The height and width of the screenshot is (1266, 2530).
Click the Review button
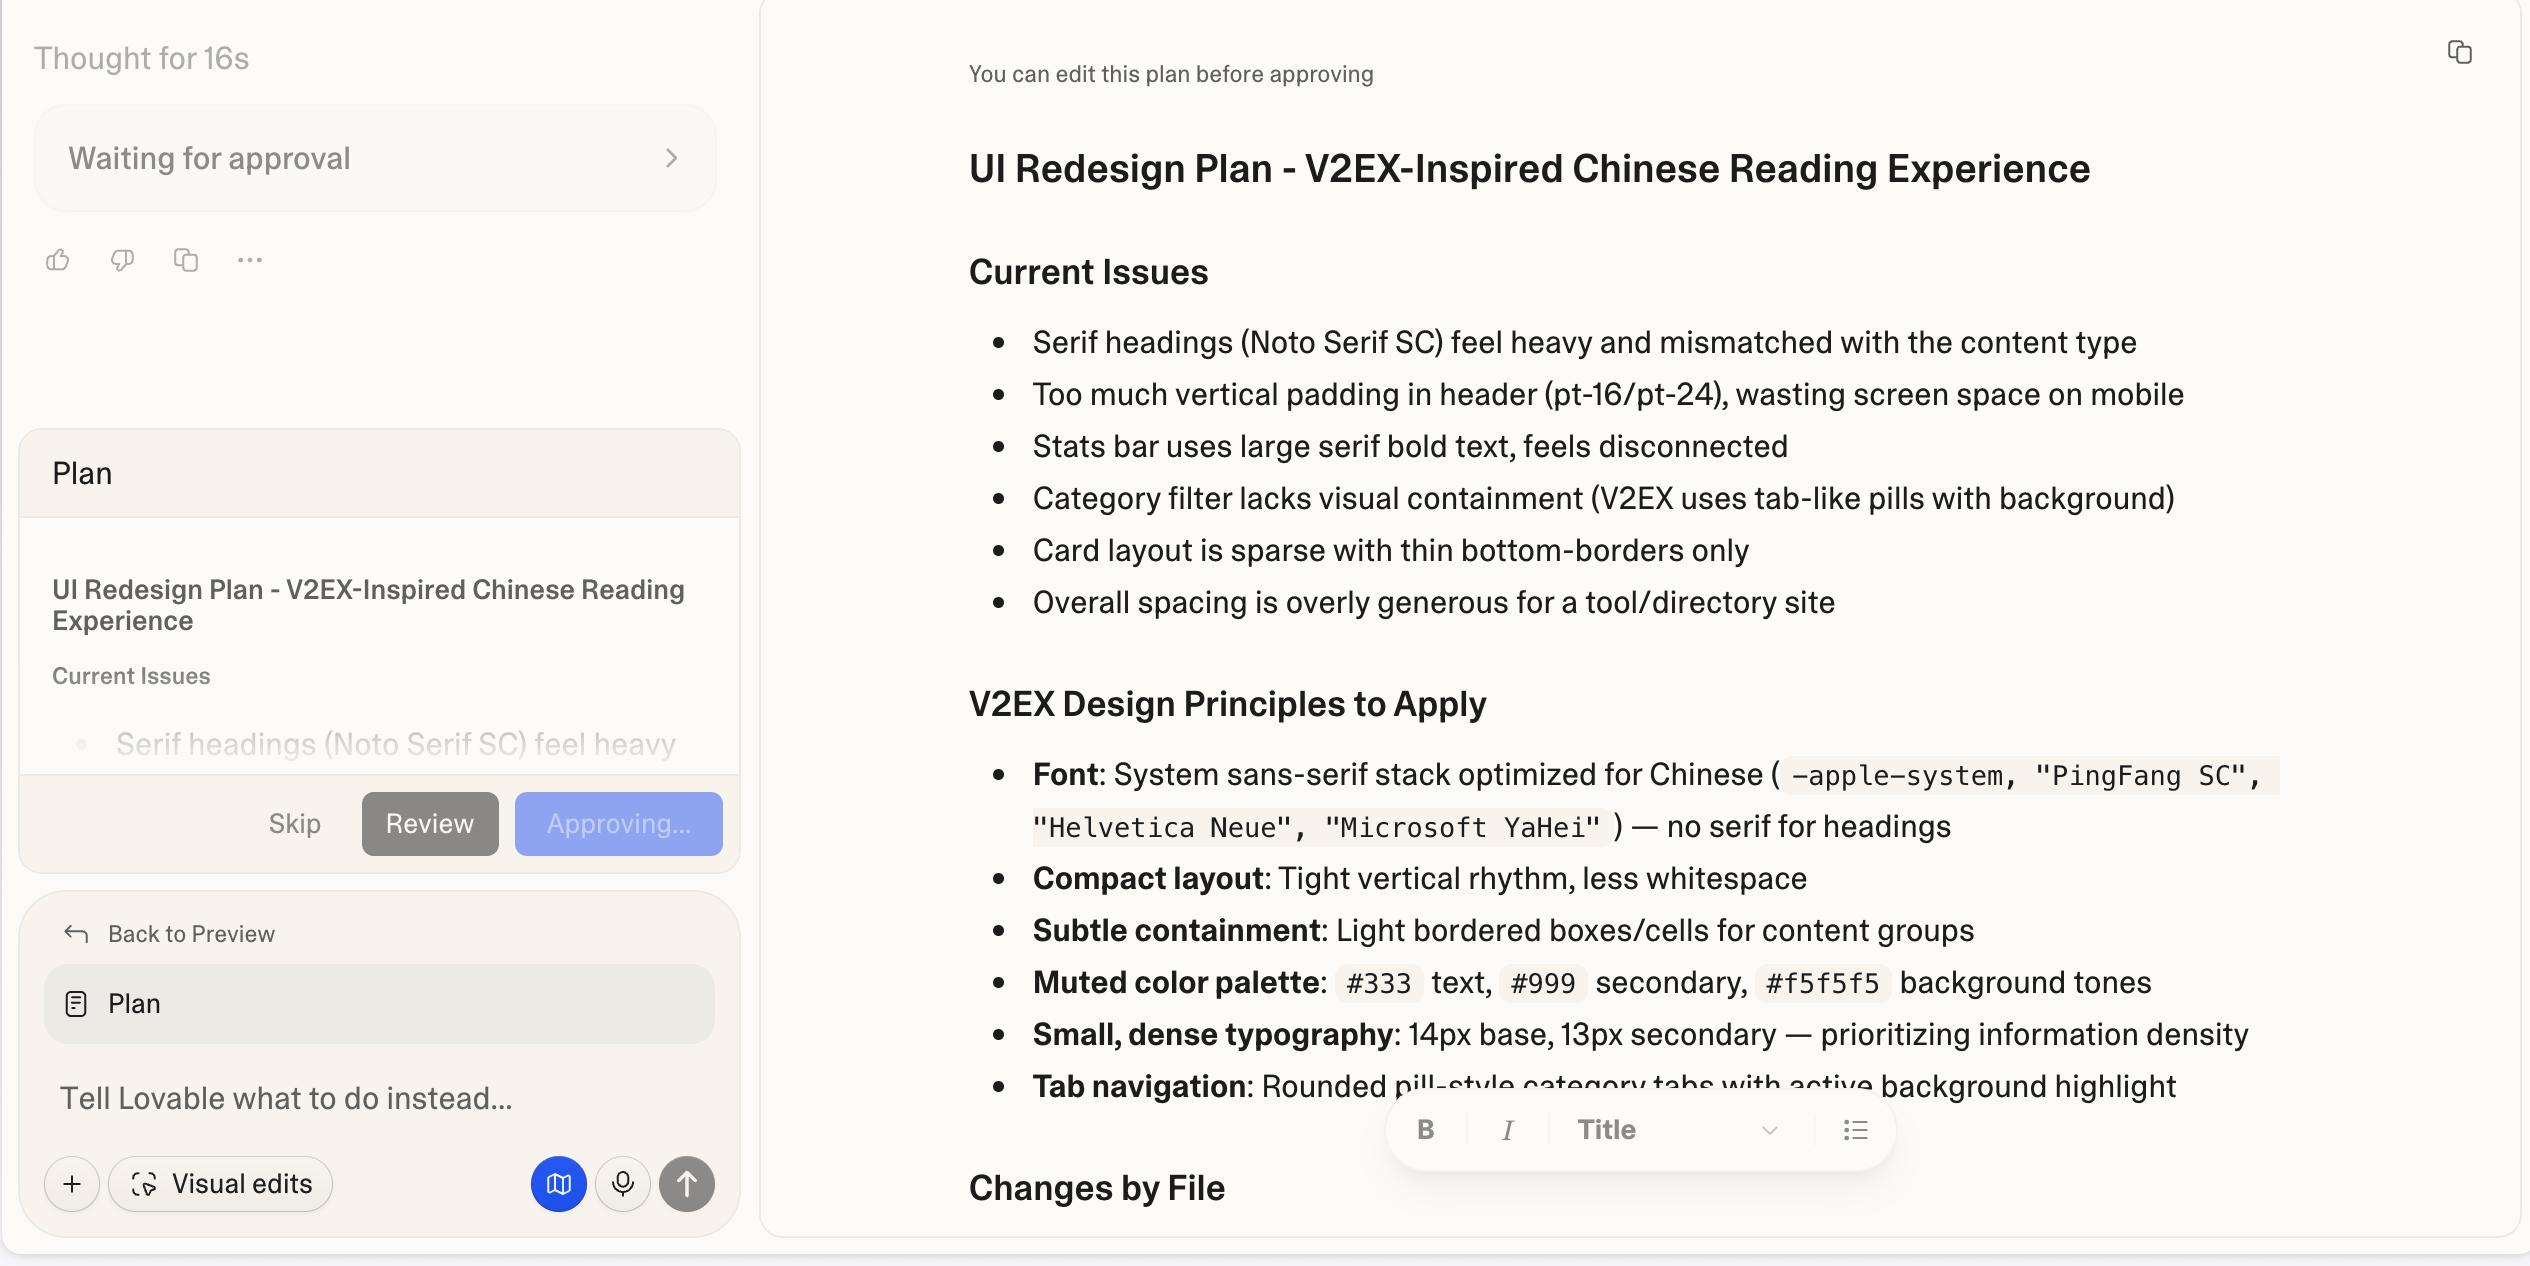[x=430, y=824]
